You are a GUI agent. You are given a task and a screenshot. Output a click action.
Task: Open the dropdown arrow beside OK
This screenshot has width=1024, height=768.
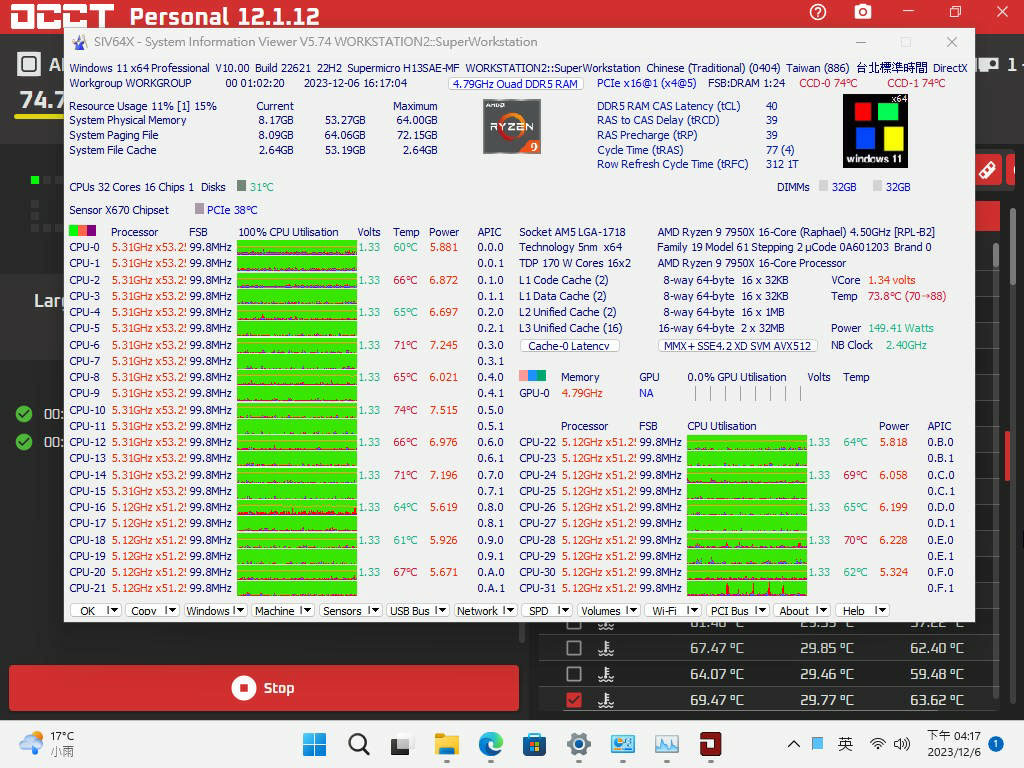click(x=112, y=610)
